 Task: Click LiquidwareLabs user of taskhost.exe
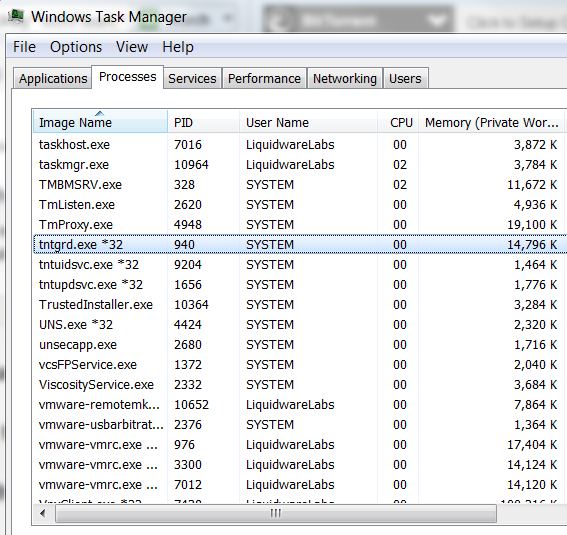[x=290, y=145]
